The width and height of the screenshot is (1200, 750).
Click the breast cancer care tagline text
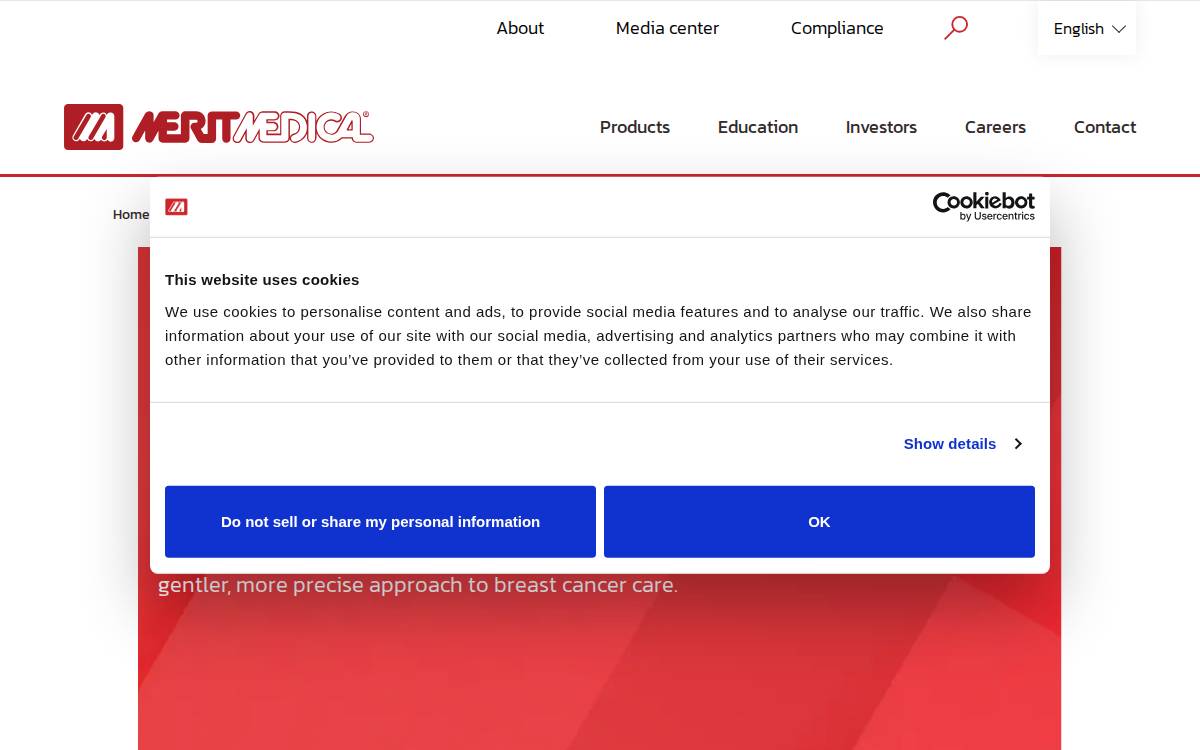coord(418,585)
